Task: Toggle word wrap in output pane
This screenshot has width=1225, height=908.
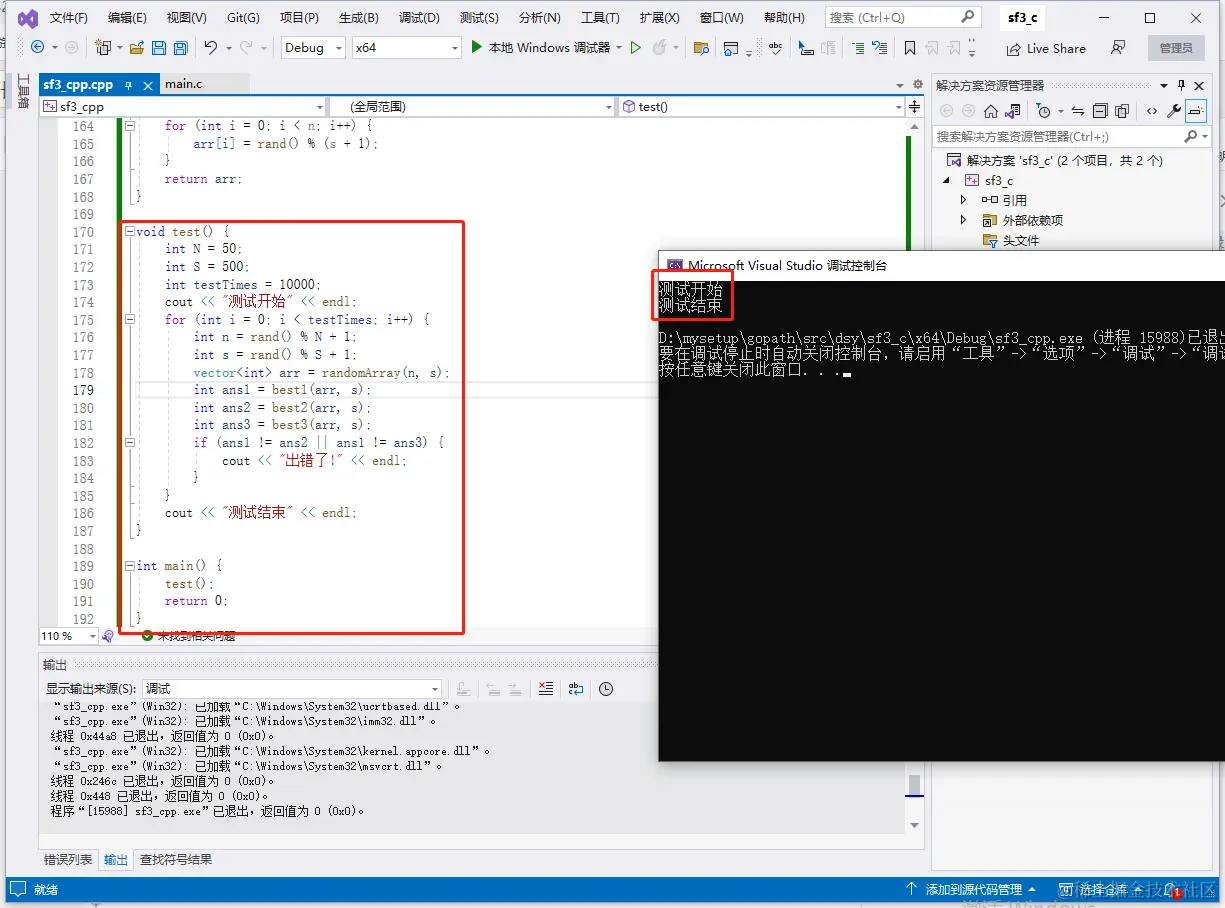Action: coord(576,688)
